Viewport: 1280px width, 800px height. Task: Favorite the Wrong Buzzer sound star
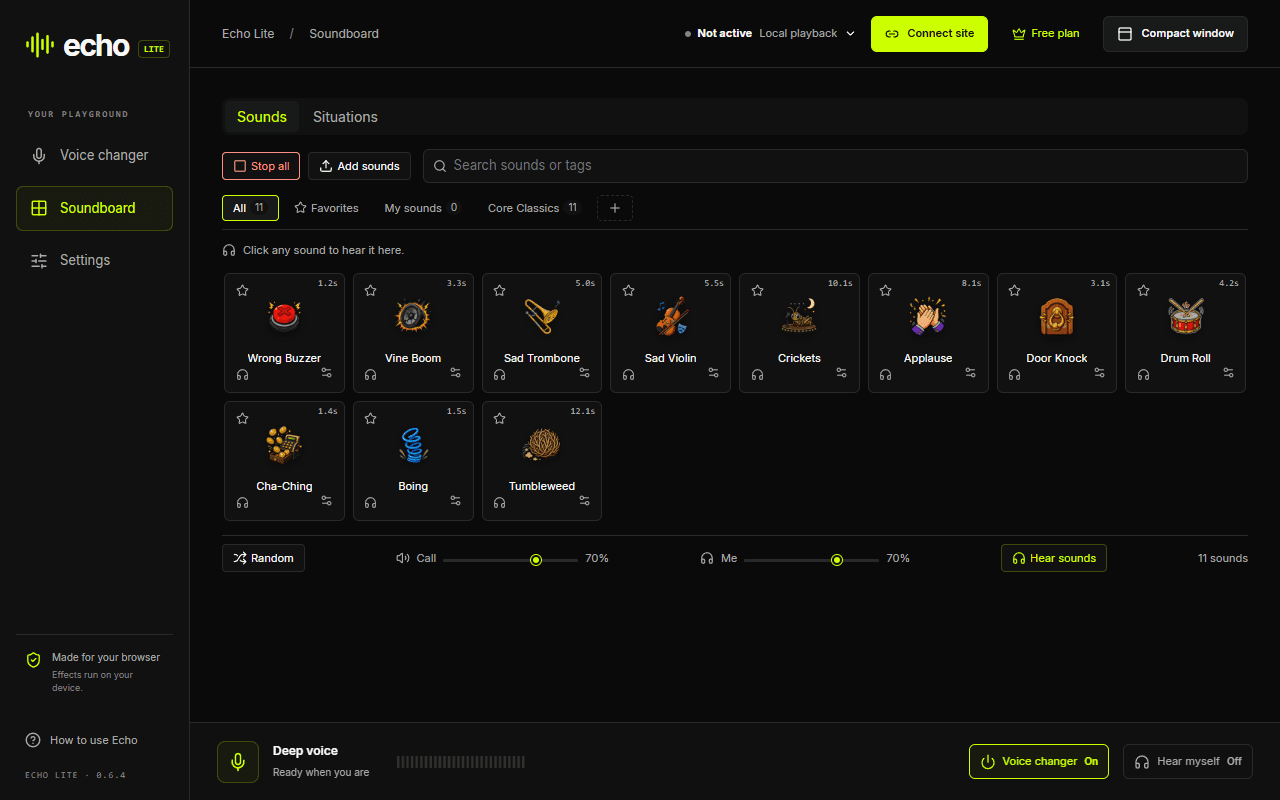(x=242, y=291)
